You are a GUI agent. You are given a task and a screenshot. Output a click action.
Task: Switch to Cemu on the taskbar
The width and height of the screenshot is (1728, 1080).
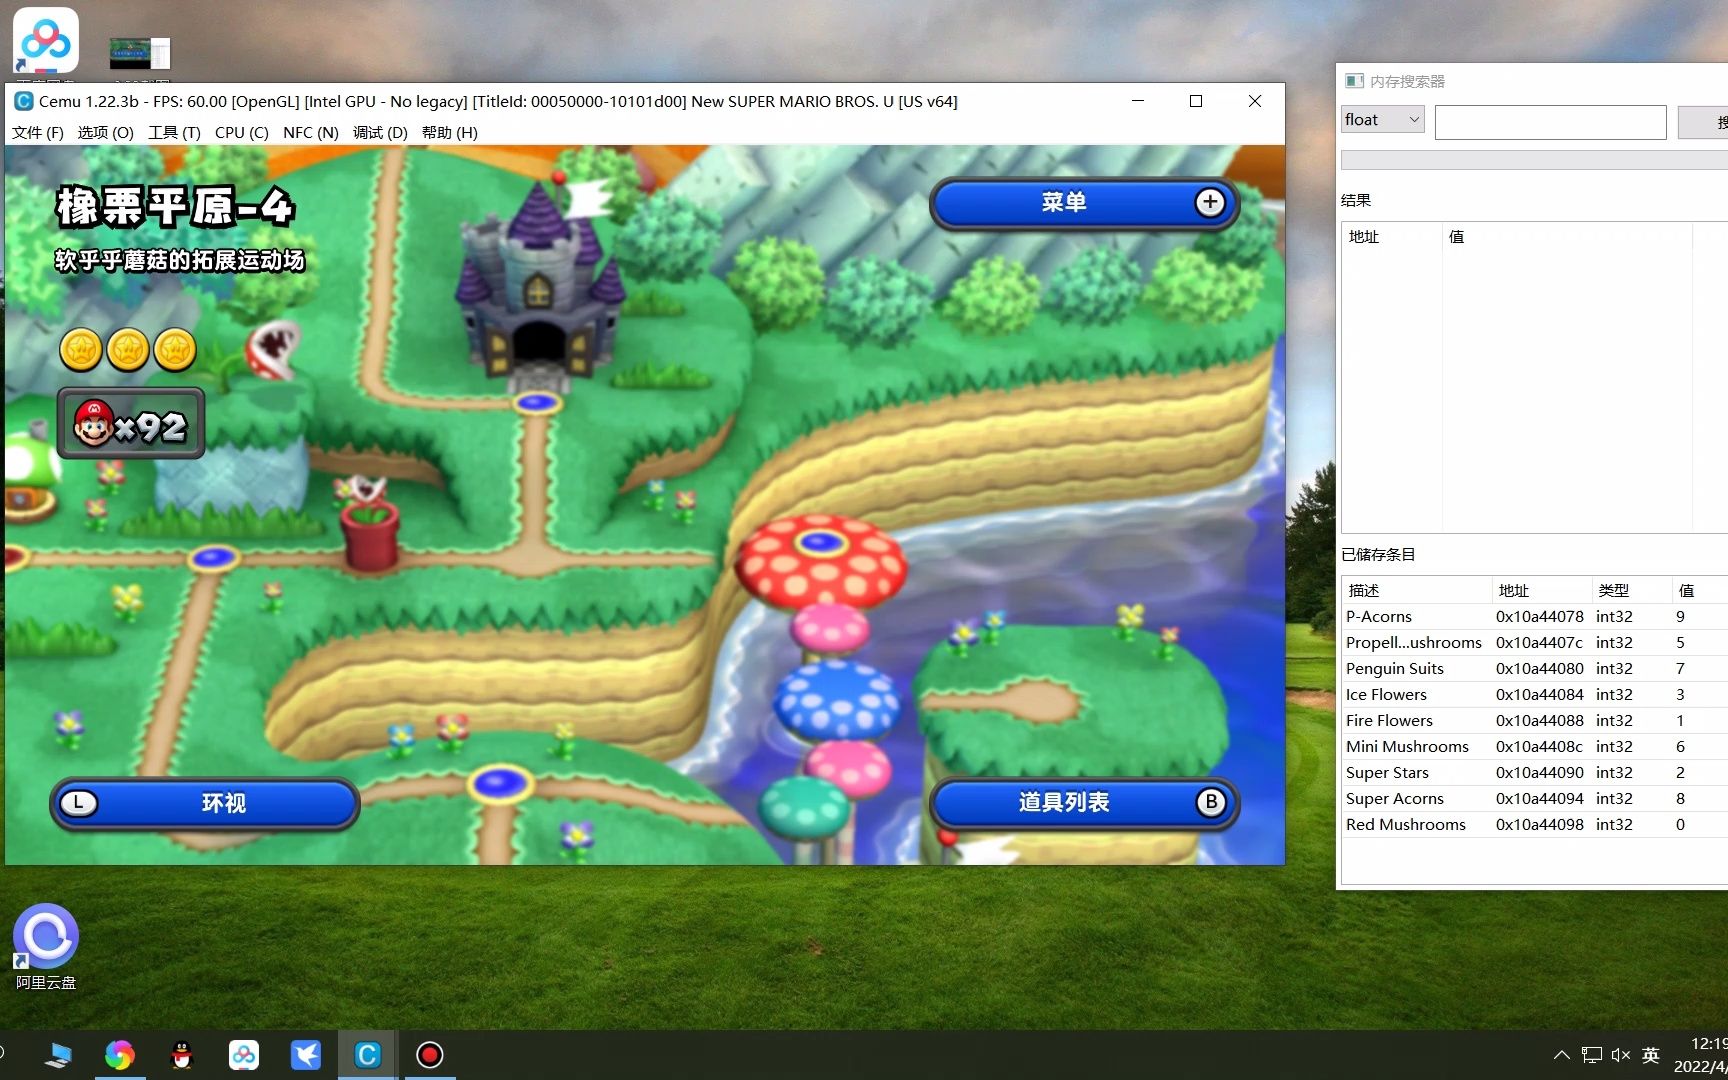(x=368, y=1055)
